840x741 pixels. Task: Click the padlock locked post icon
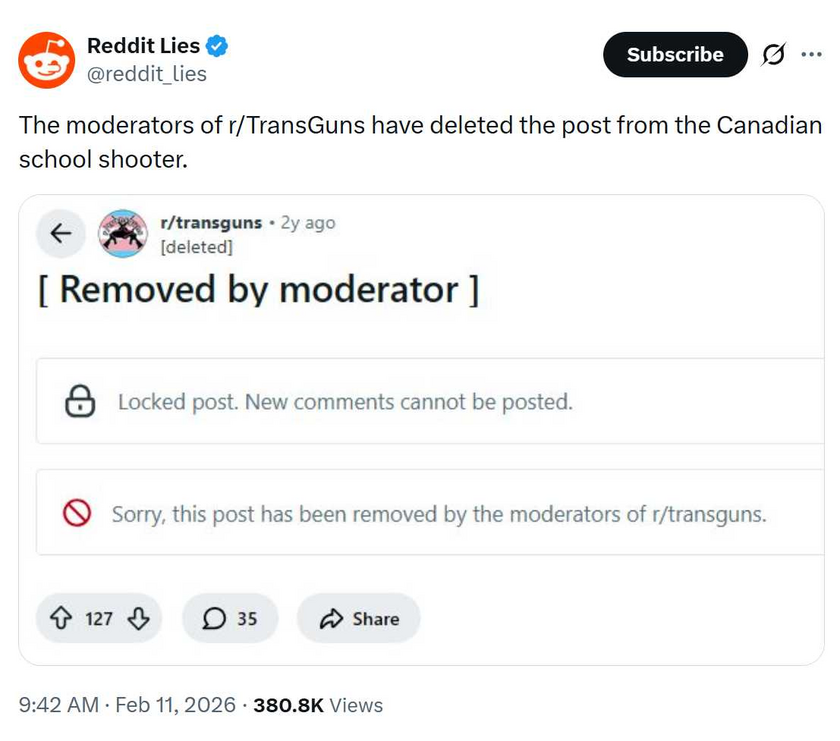[x=80, y=402]
